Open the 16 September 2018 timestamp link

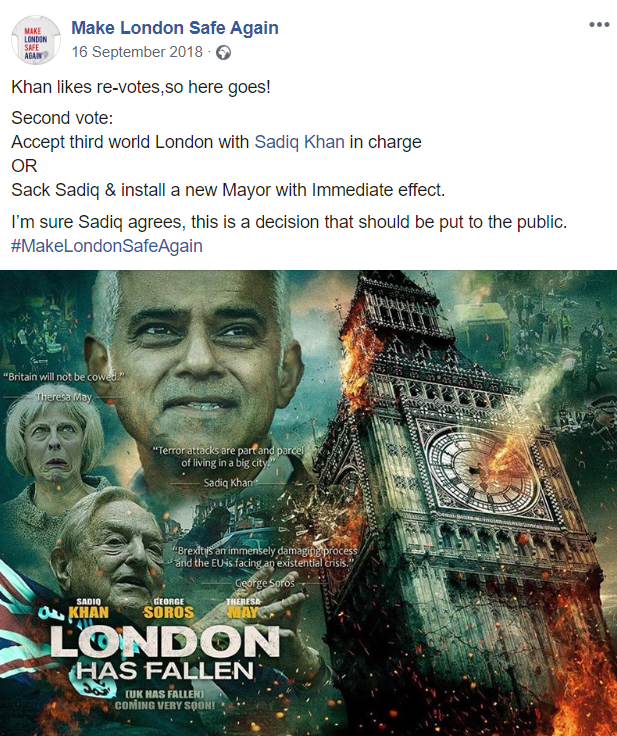click(137, 52)
